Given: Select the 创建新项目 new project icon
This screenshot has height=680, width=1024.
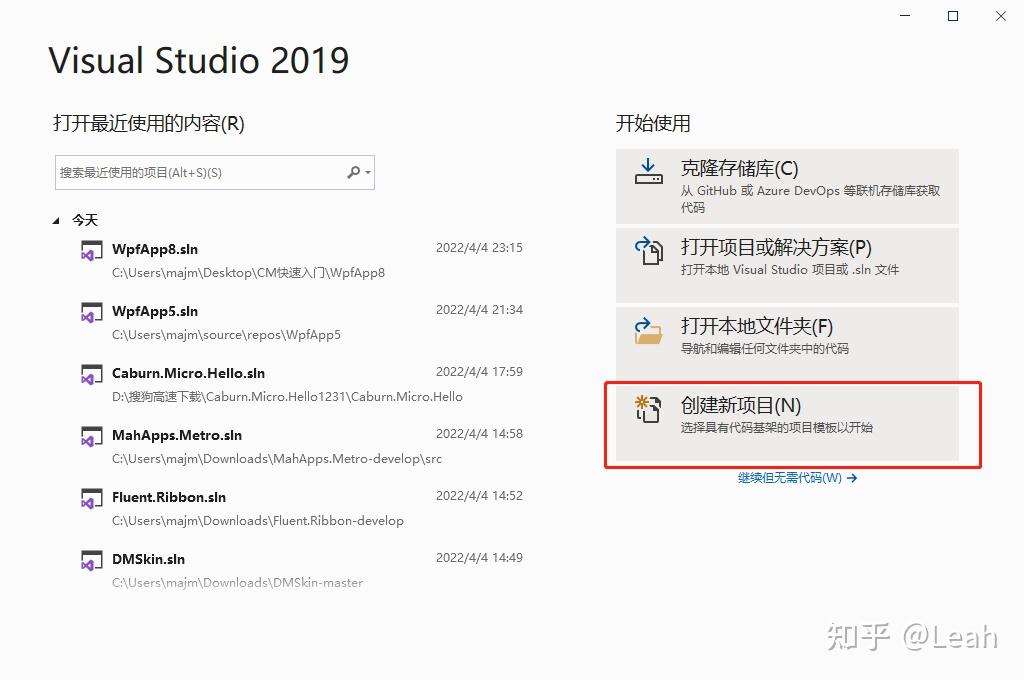Looking at the screenshot, I should point(648,409).
